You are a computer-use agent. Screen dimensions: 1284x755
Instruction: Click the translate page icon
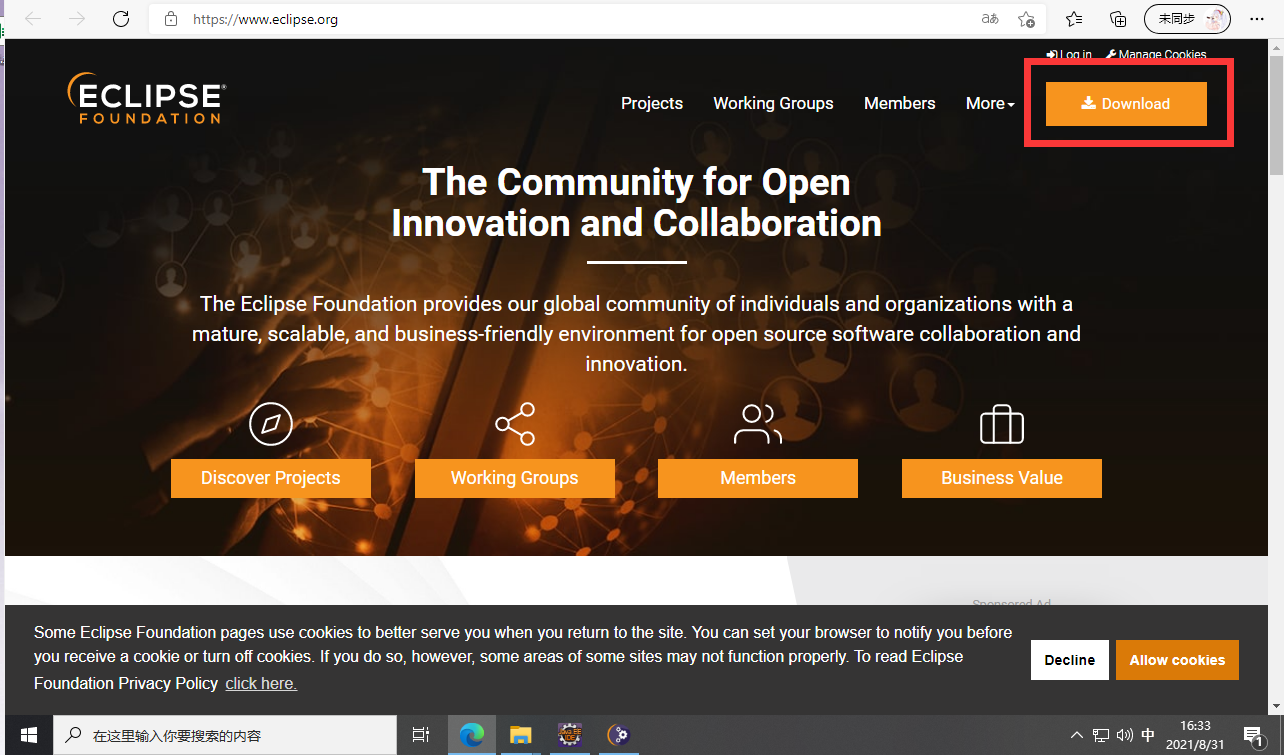click(x=990, y=18)
